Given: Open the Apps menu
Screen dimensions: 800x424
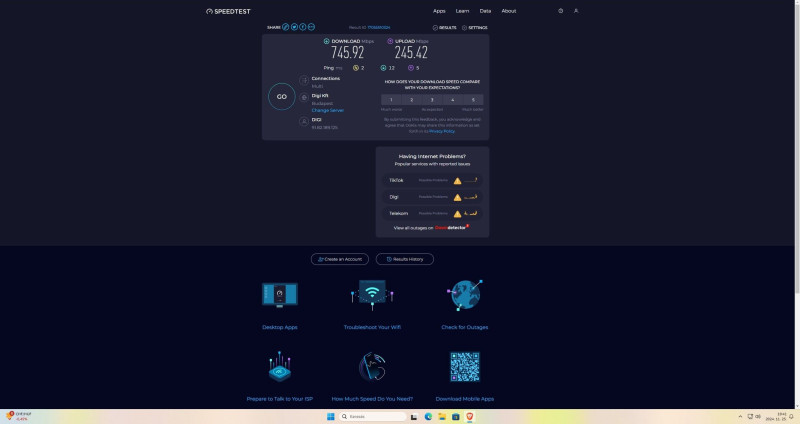Looking at the screenshot, I should coord(439,11).
